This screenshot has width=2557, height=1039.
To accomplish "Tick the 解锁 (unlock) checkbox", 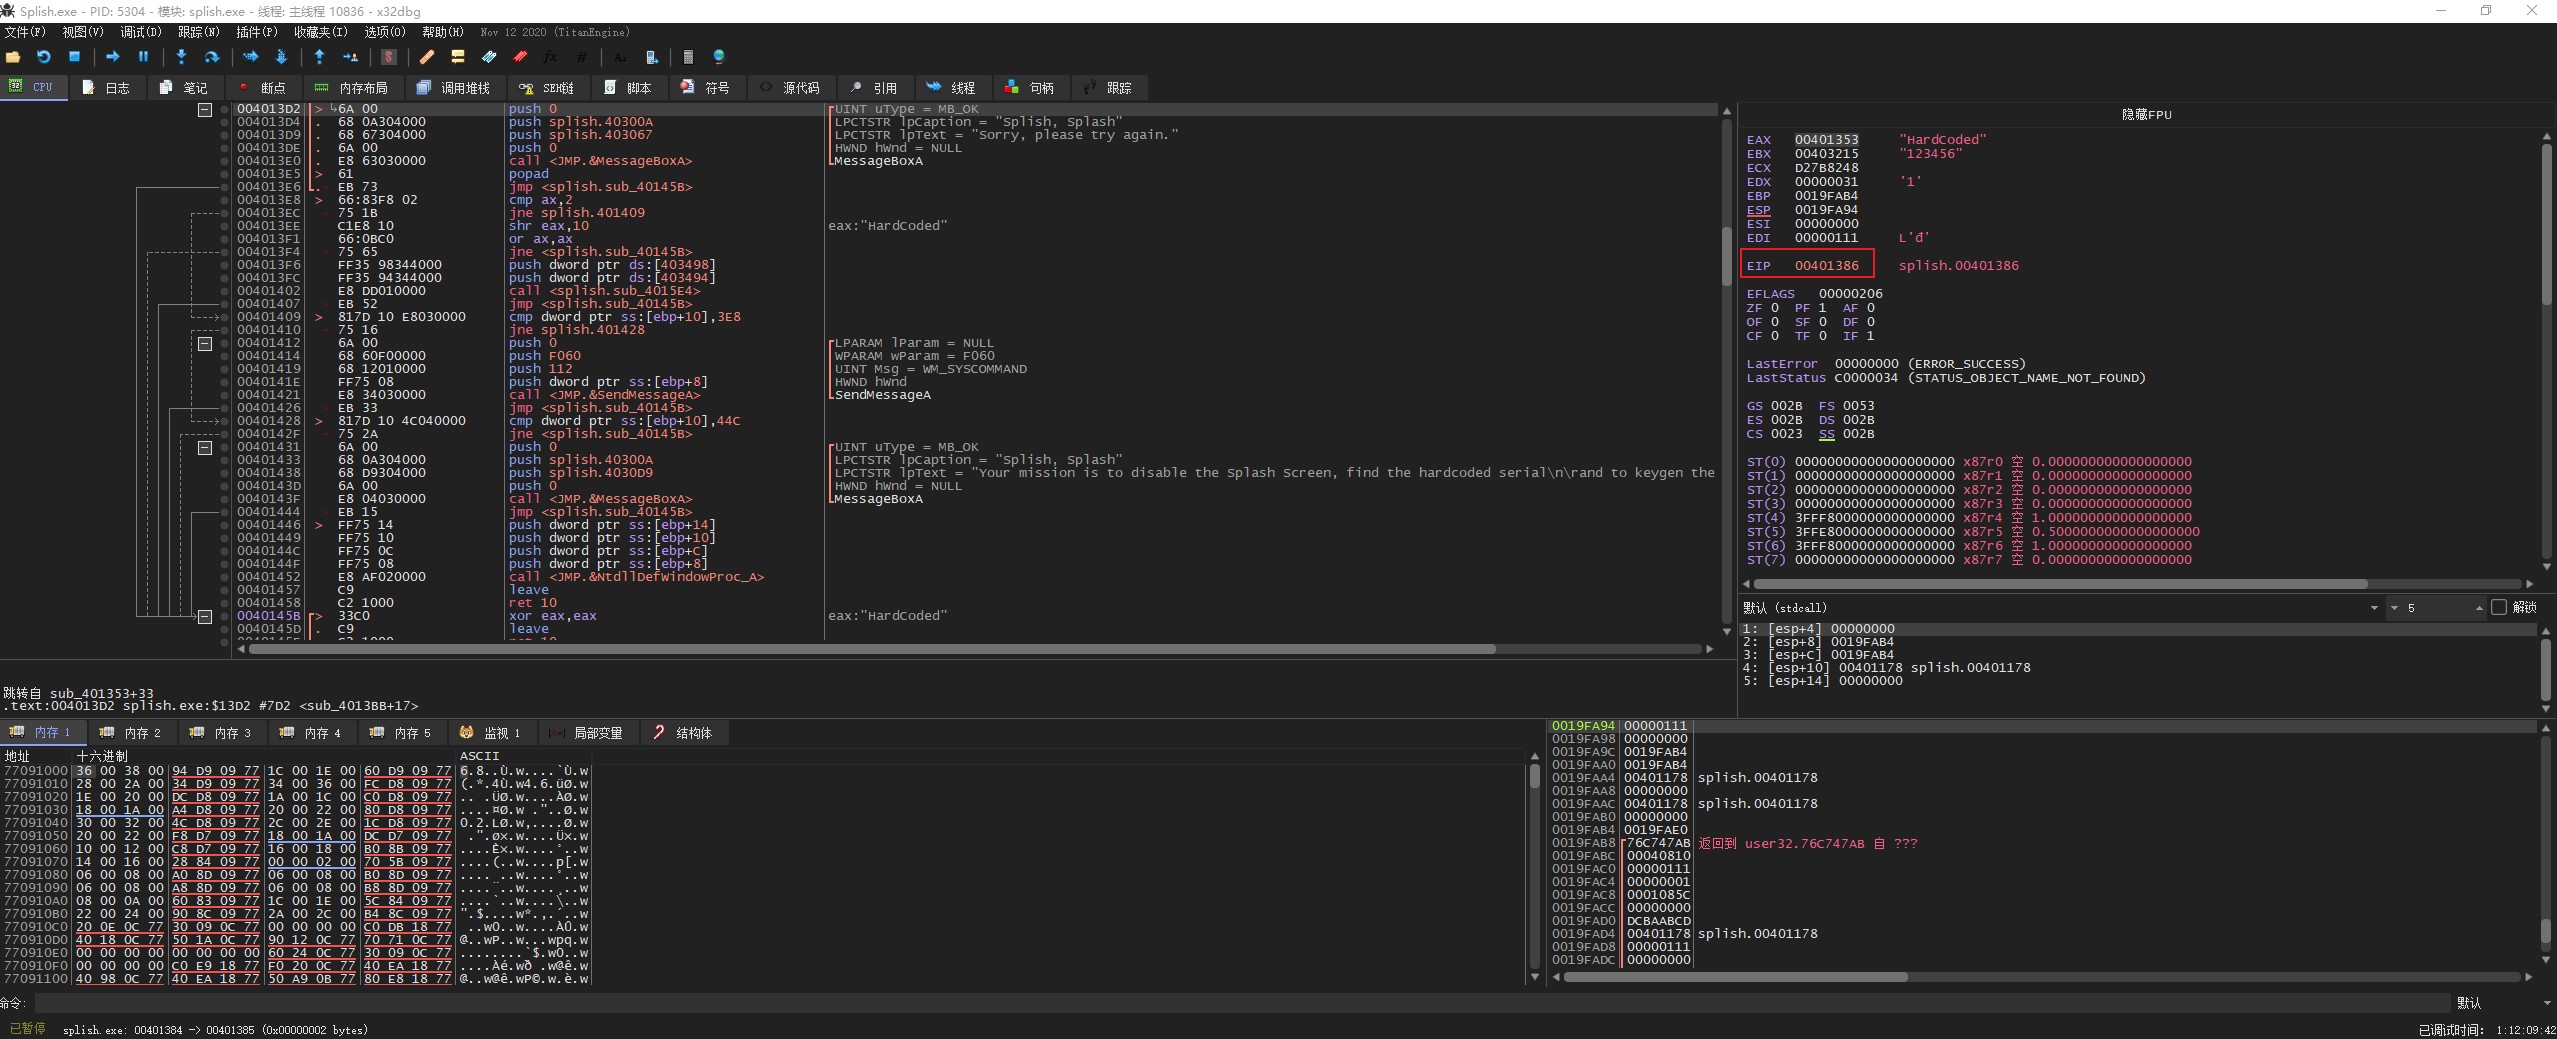I will pos(2498,607).
